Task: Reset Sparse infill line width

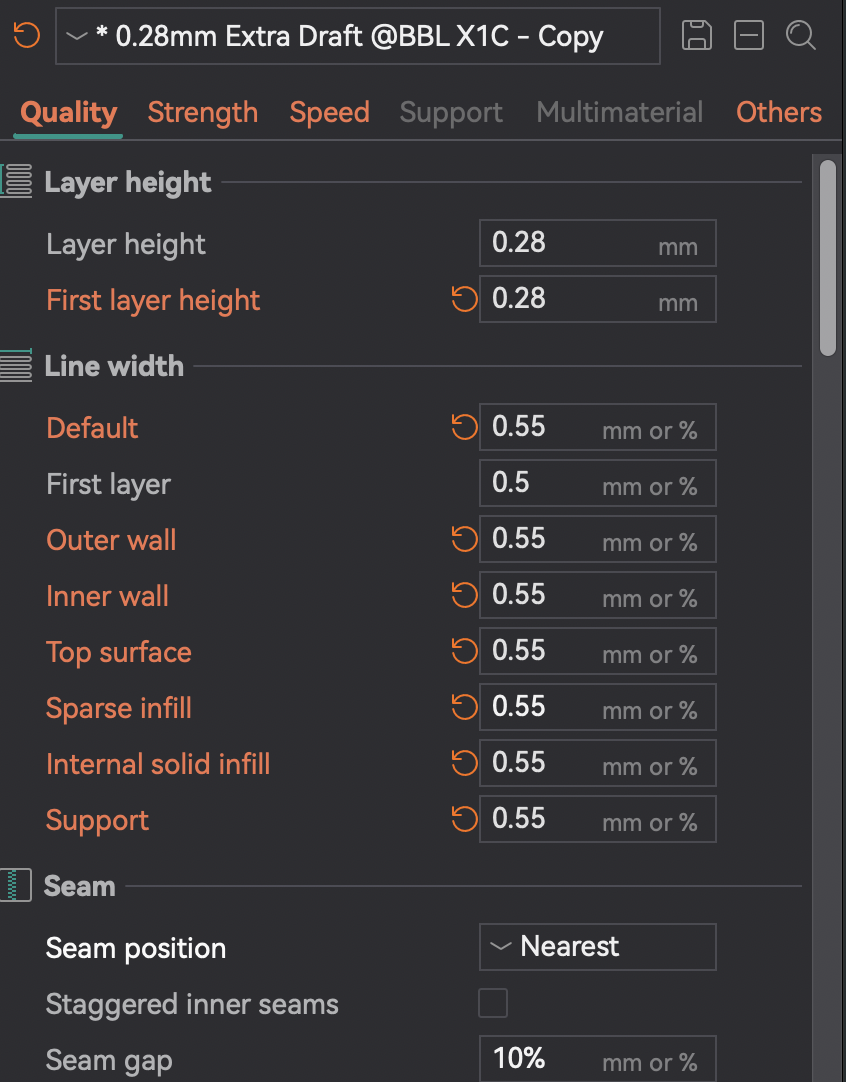Action: (464, 708)
